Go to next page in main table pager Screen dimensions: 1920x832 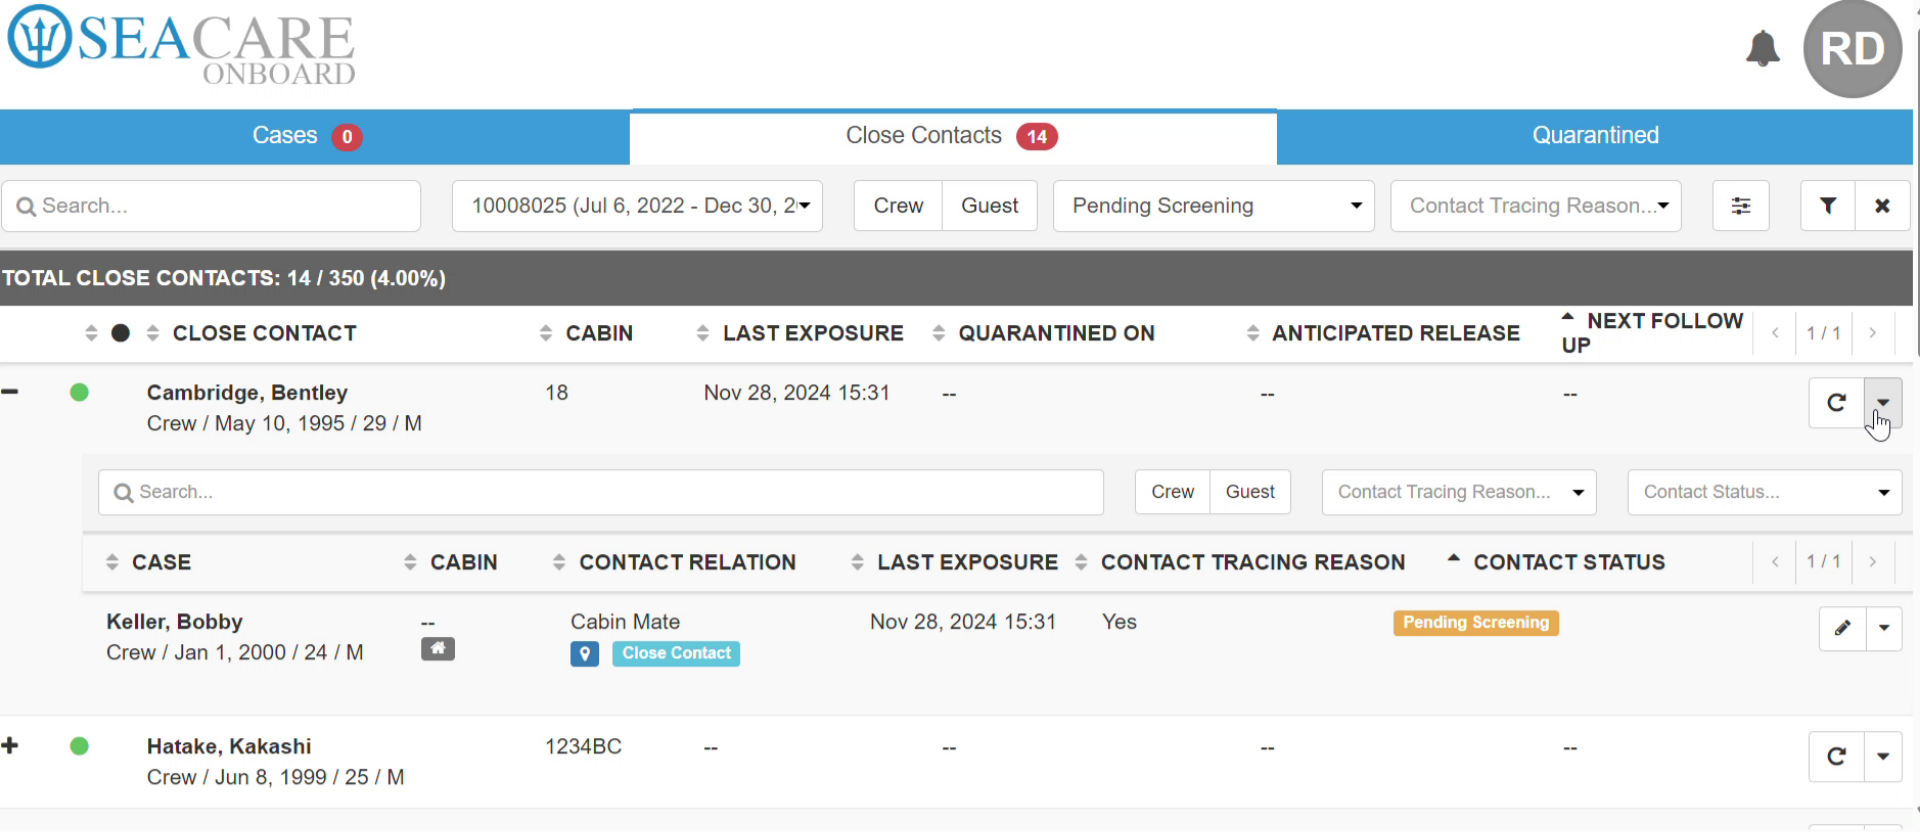[x=1873, y=333]
